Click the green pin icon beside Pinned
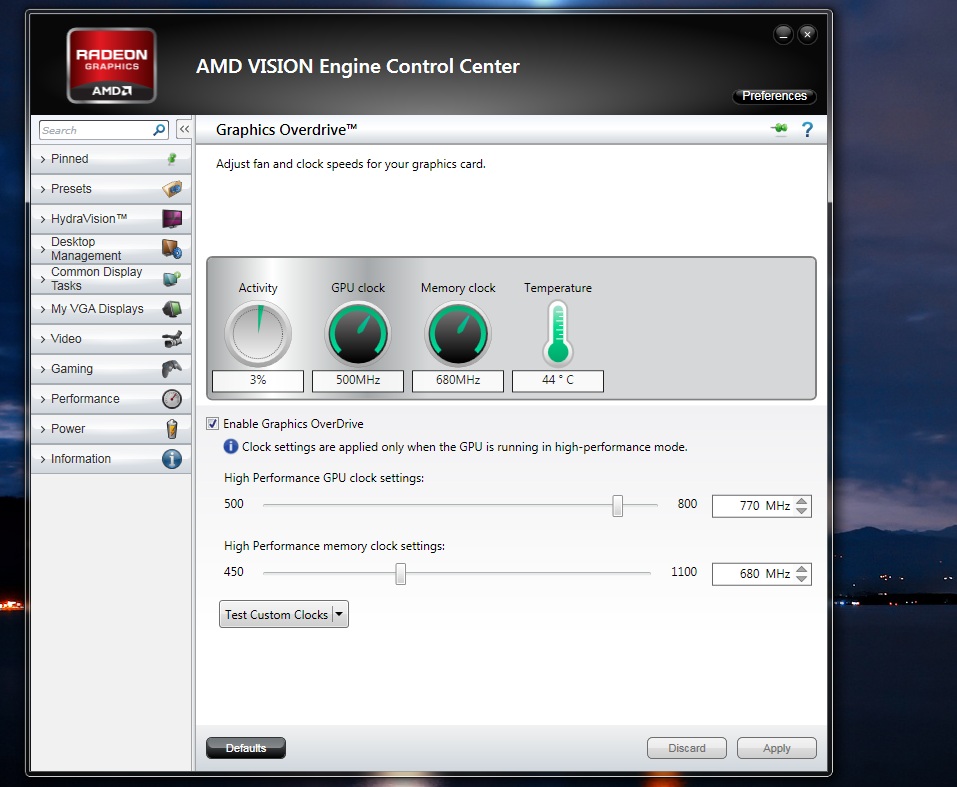957x787 pixels. pos(172,159)
